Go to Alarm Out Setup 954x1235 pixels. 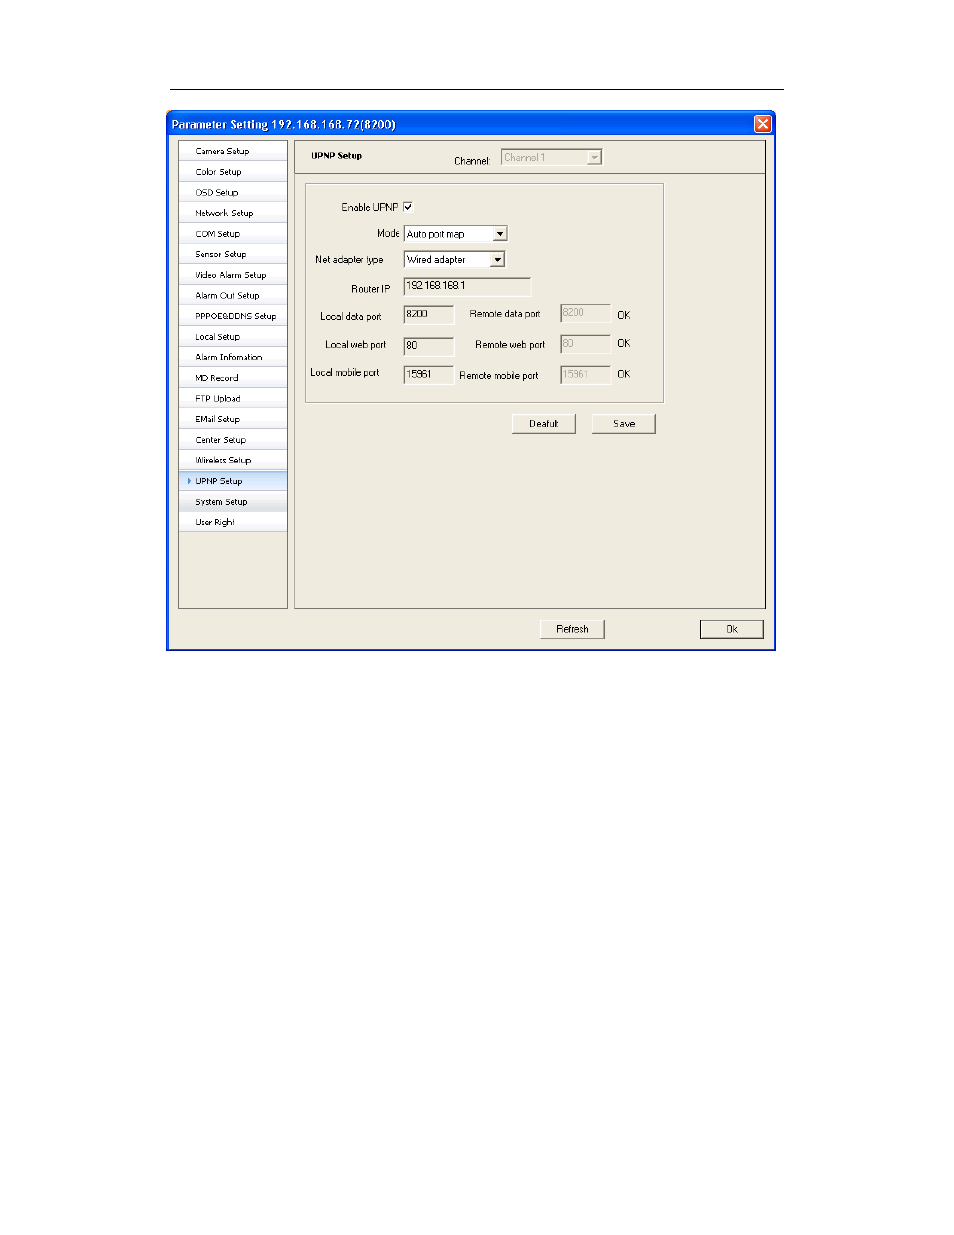(233, 296)
